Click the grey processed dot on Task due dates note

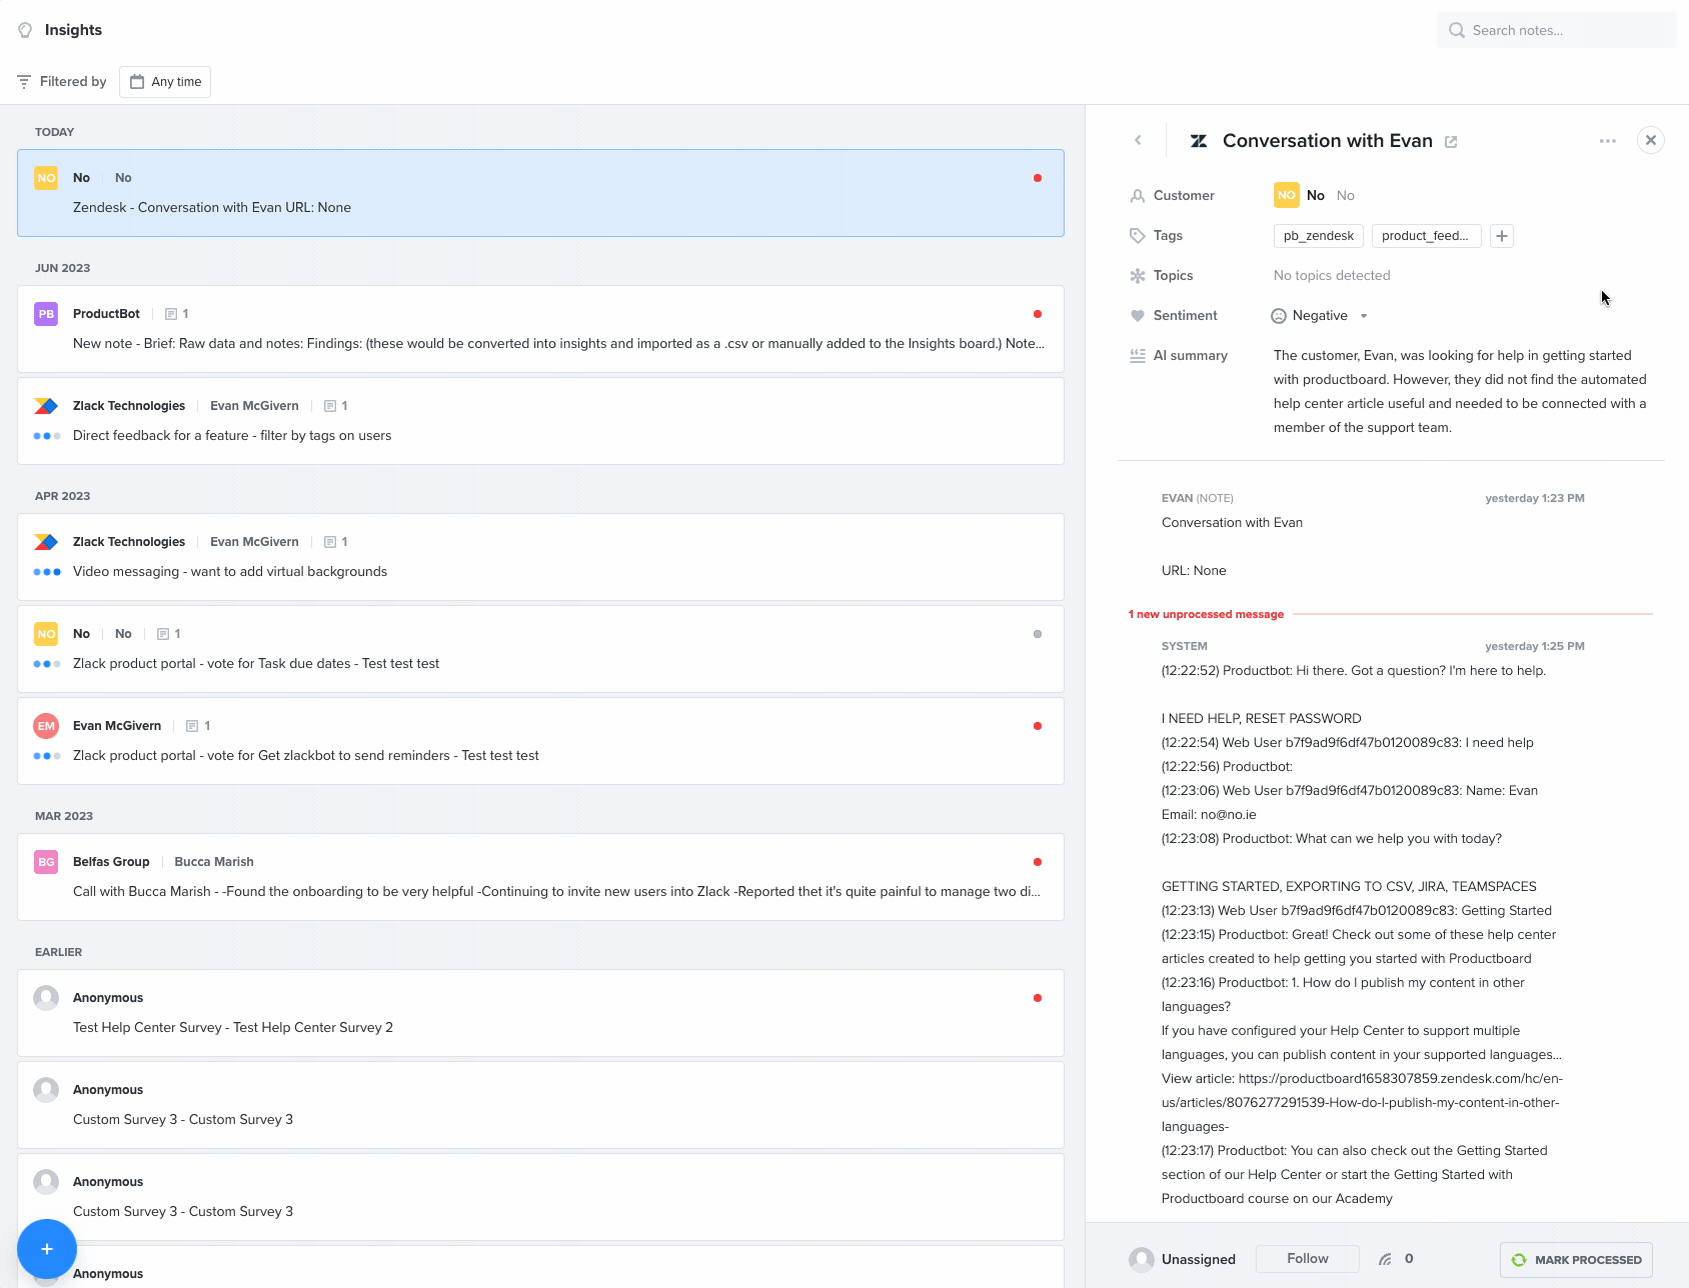pos(1037,634)
